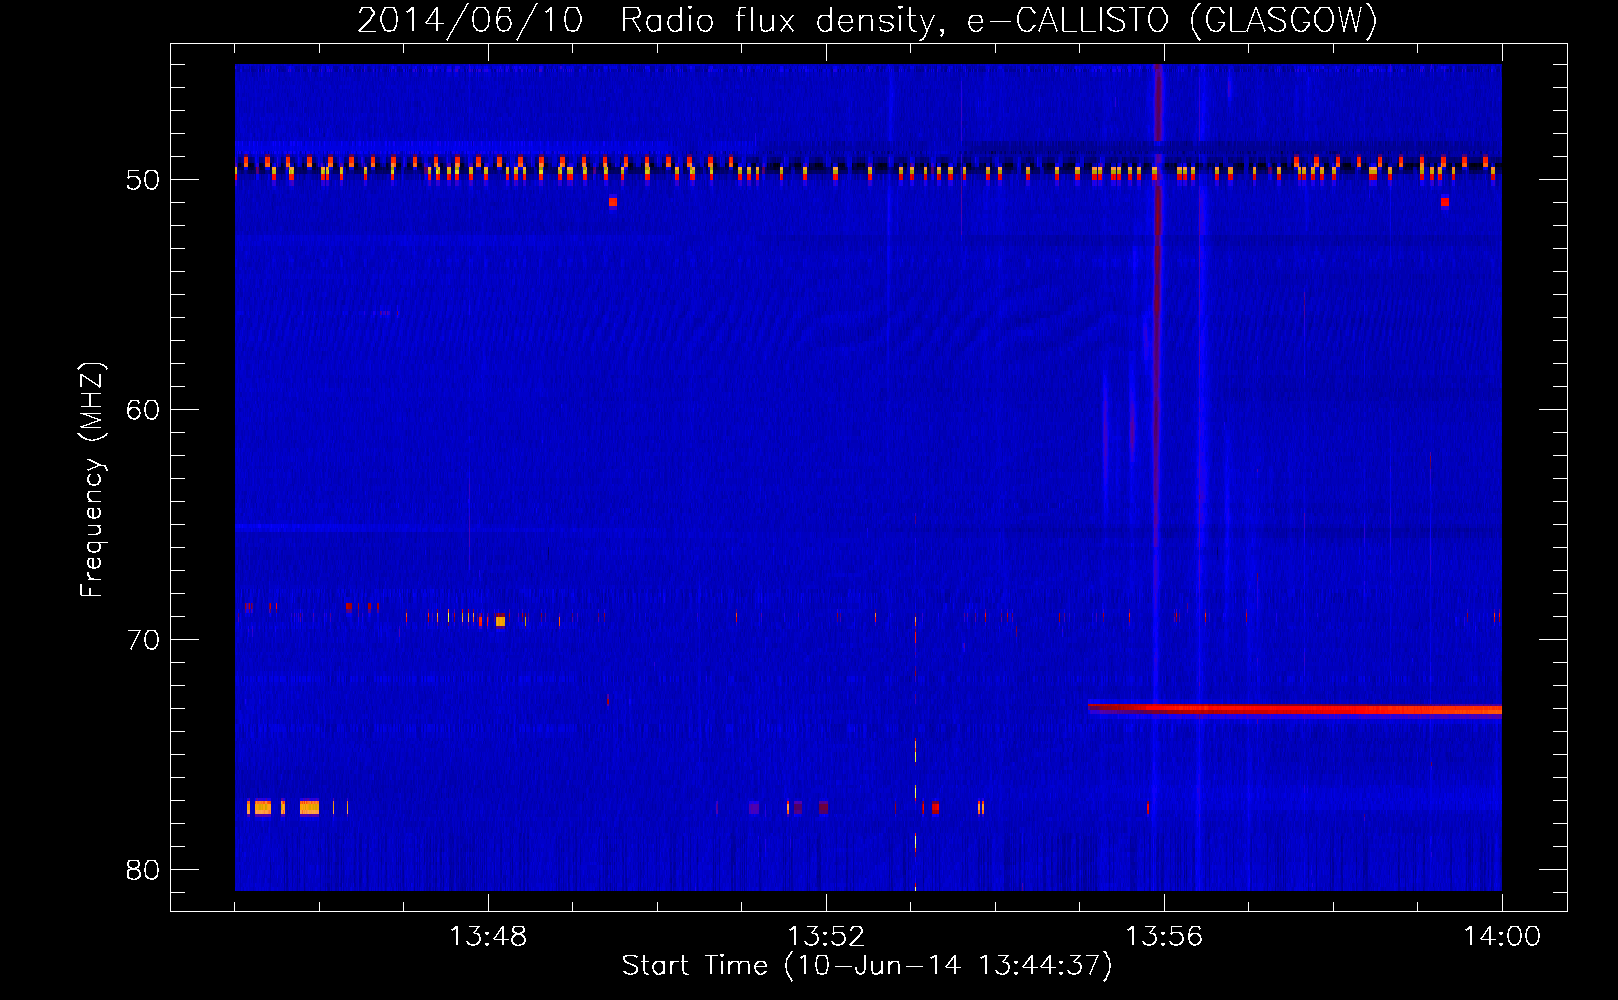Screen dimensions: 1618x1000
Task: Click the 50 frequency tick label
Action: tap(143, 180)
